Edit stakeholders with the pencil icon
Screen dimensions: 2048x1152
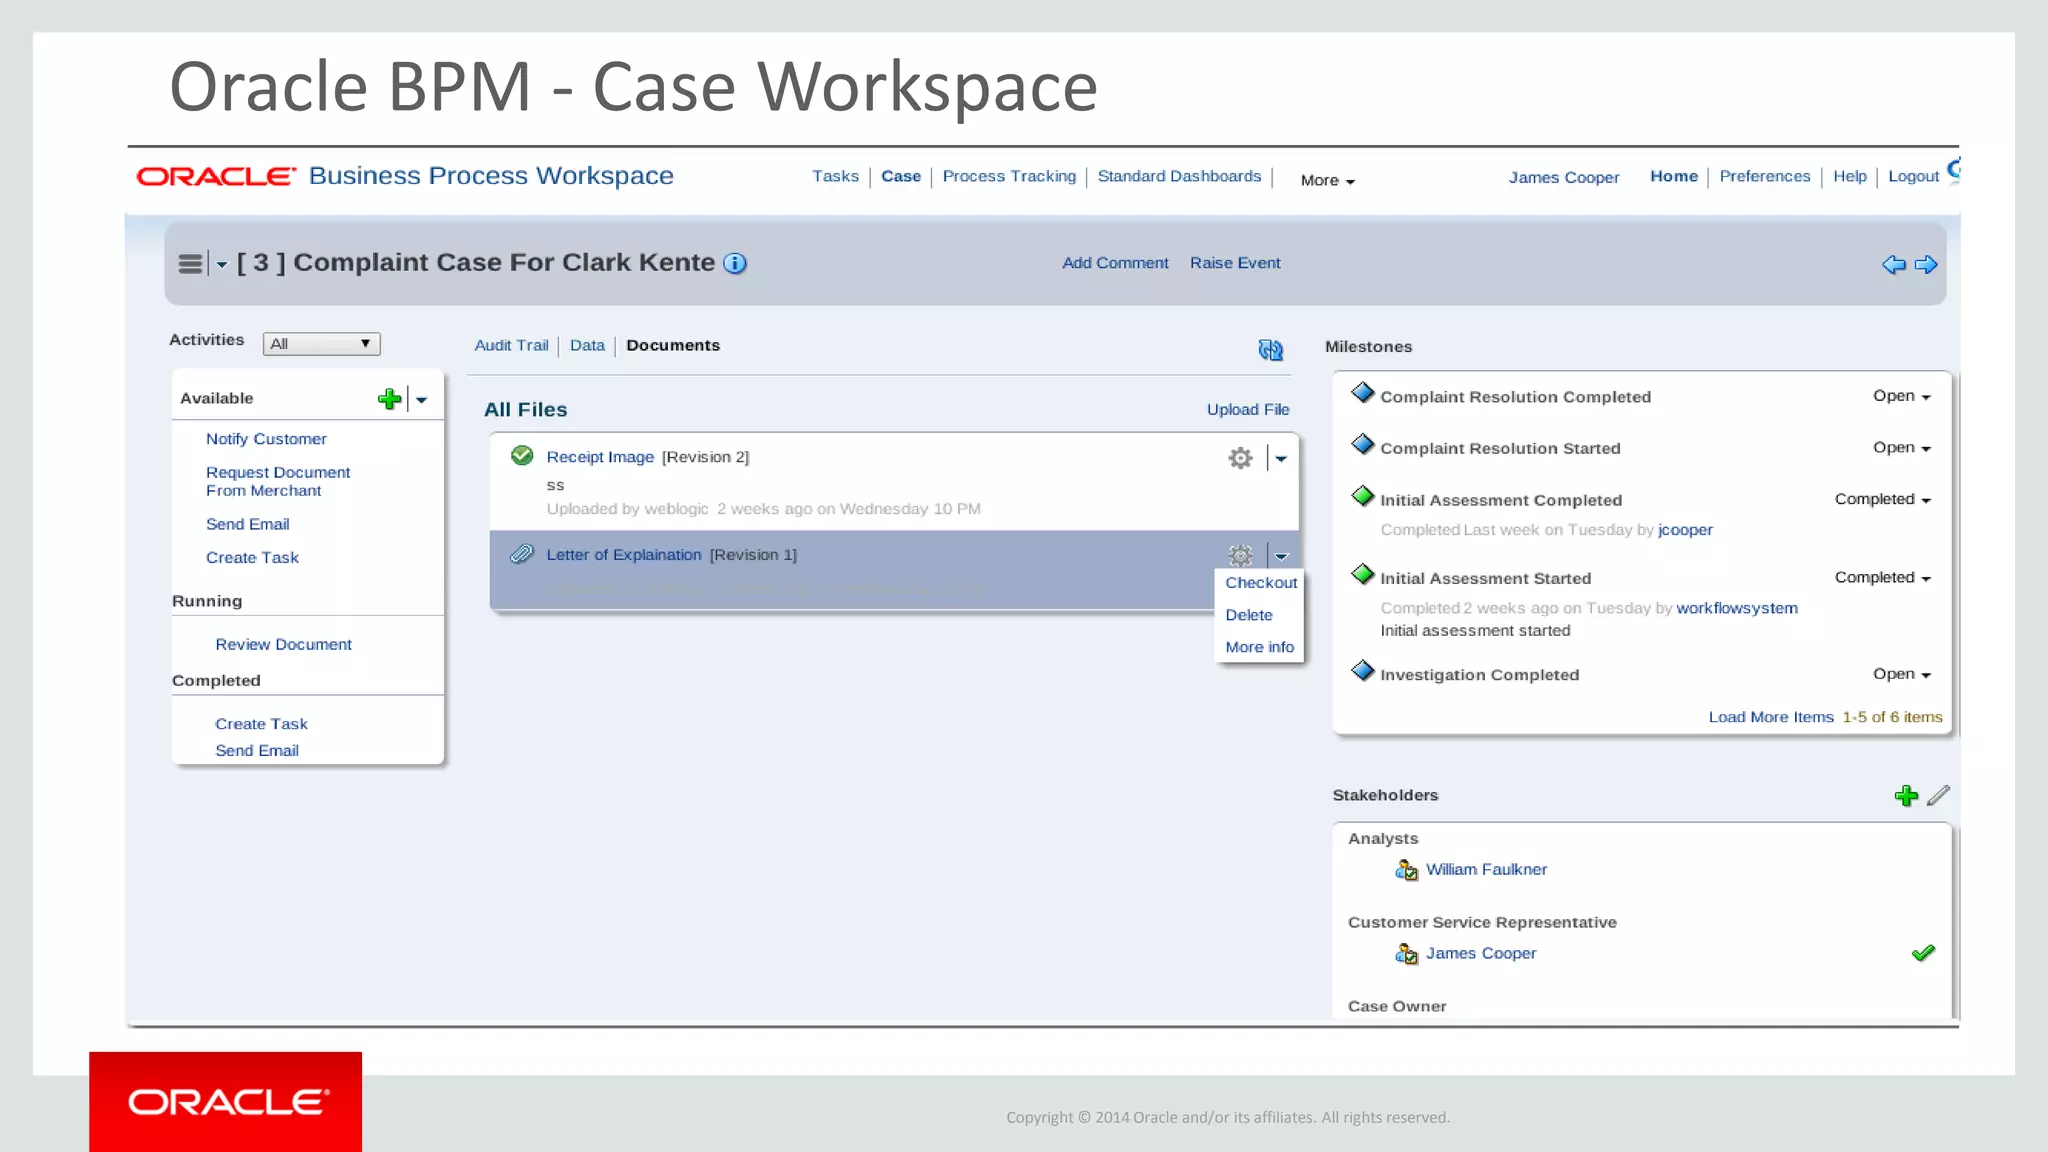click(1938, 796)
